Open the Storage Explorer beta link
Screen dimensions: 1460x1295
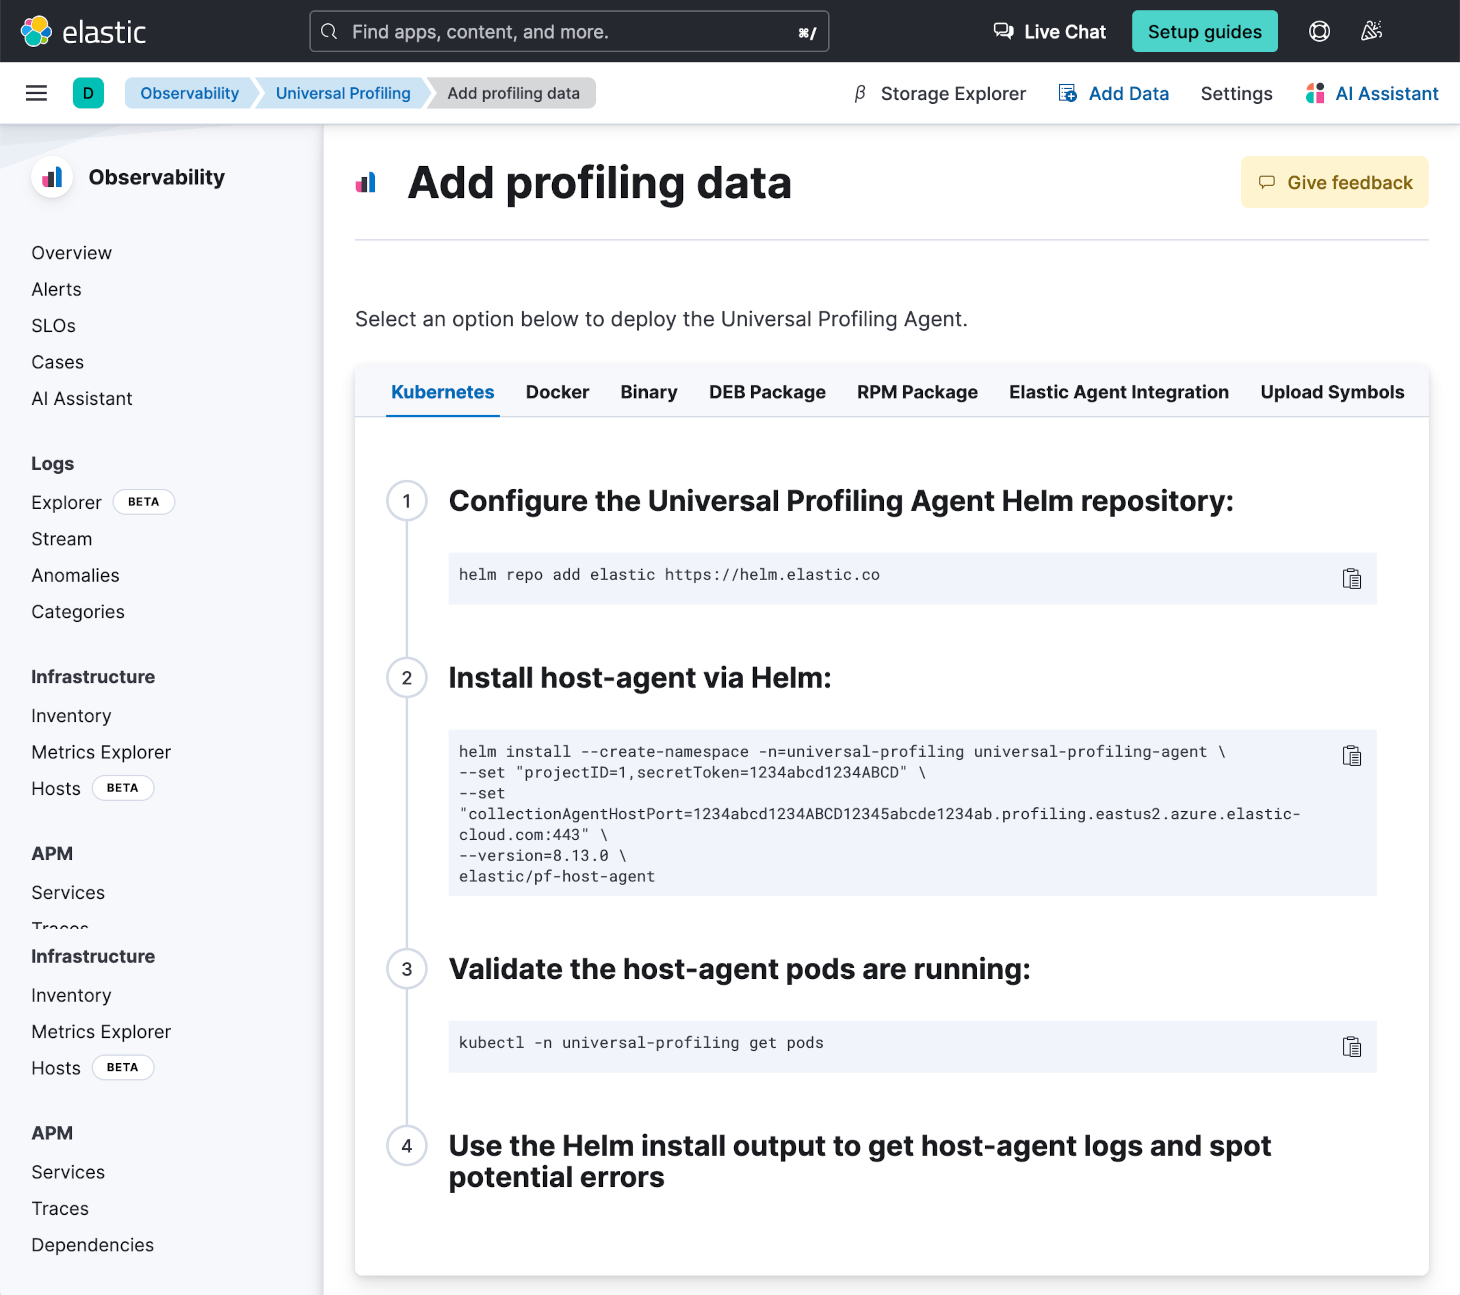939,93
